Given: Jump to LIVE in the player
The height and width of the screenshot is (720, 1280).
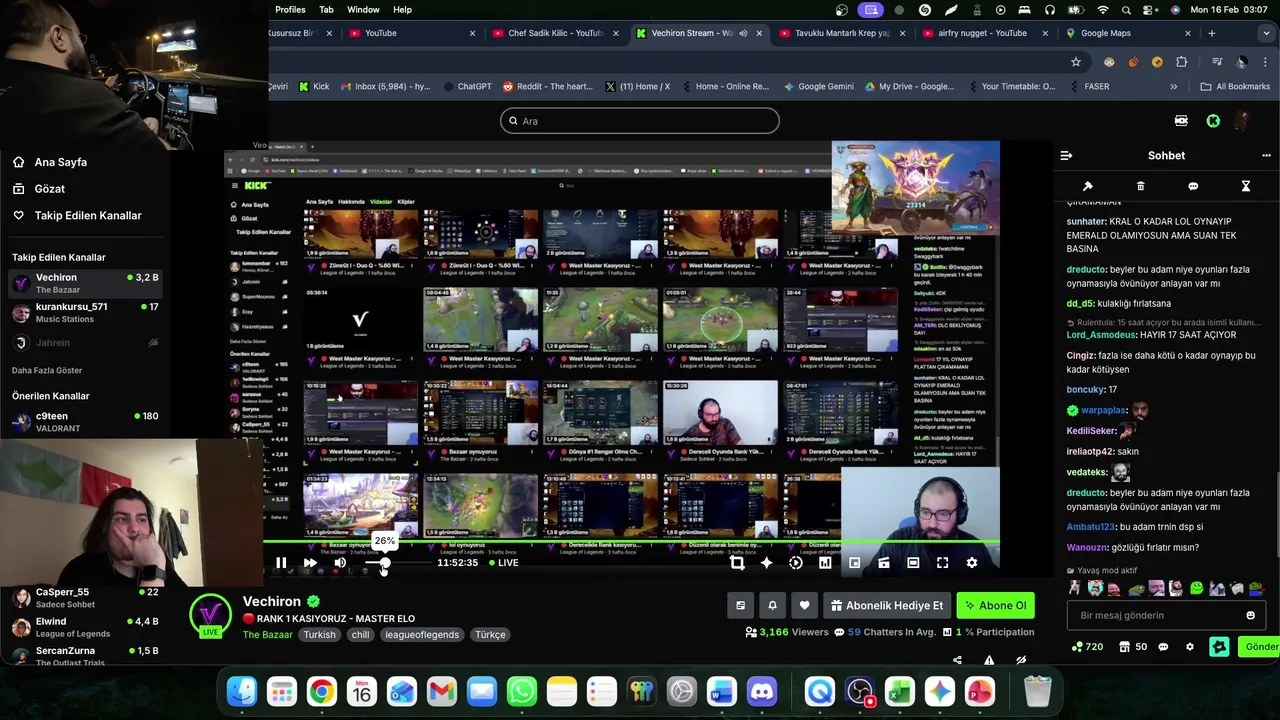Looking at the screenshot, I should click(x=503, y=563).
